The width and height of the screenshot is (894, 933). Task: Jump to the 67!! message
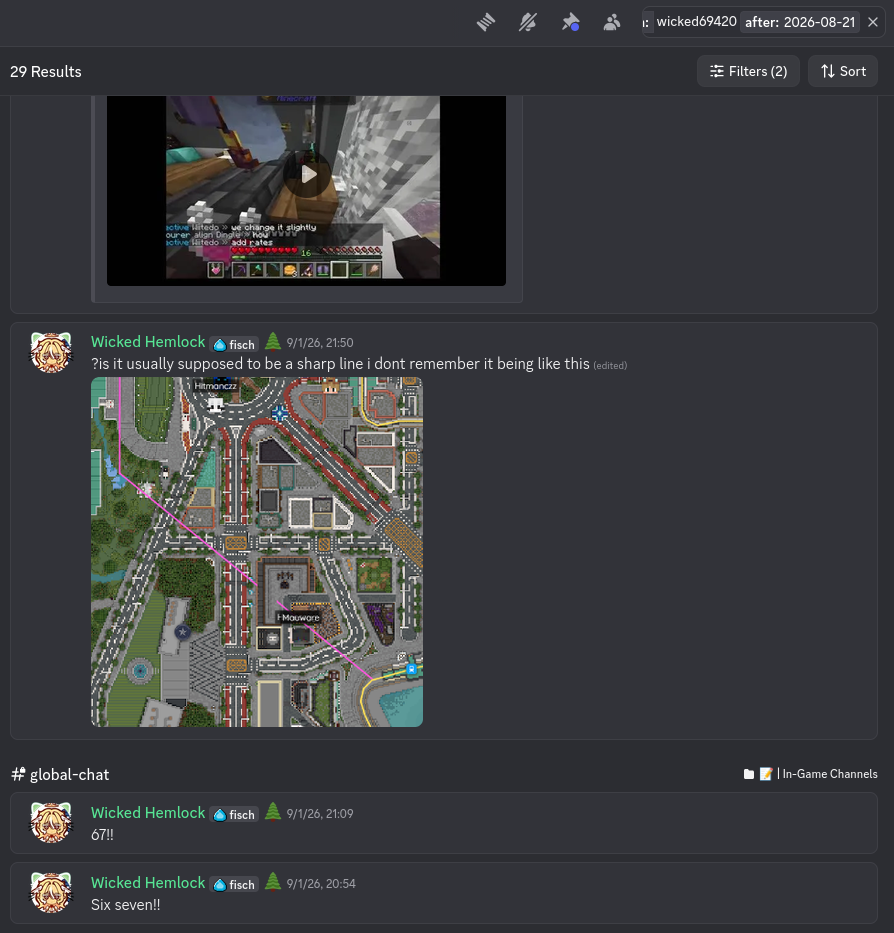point(102,835)
